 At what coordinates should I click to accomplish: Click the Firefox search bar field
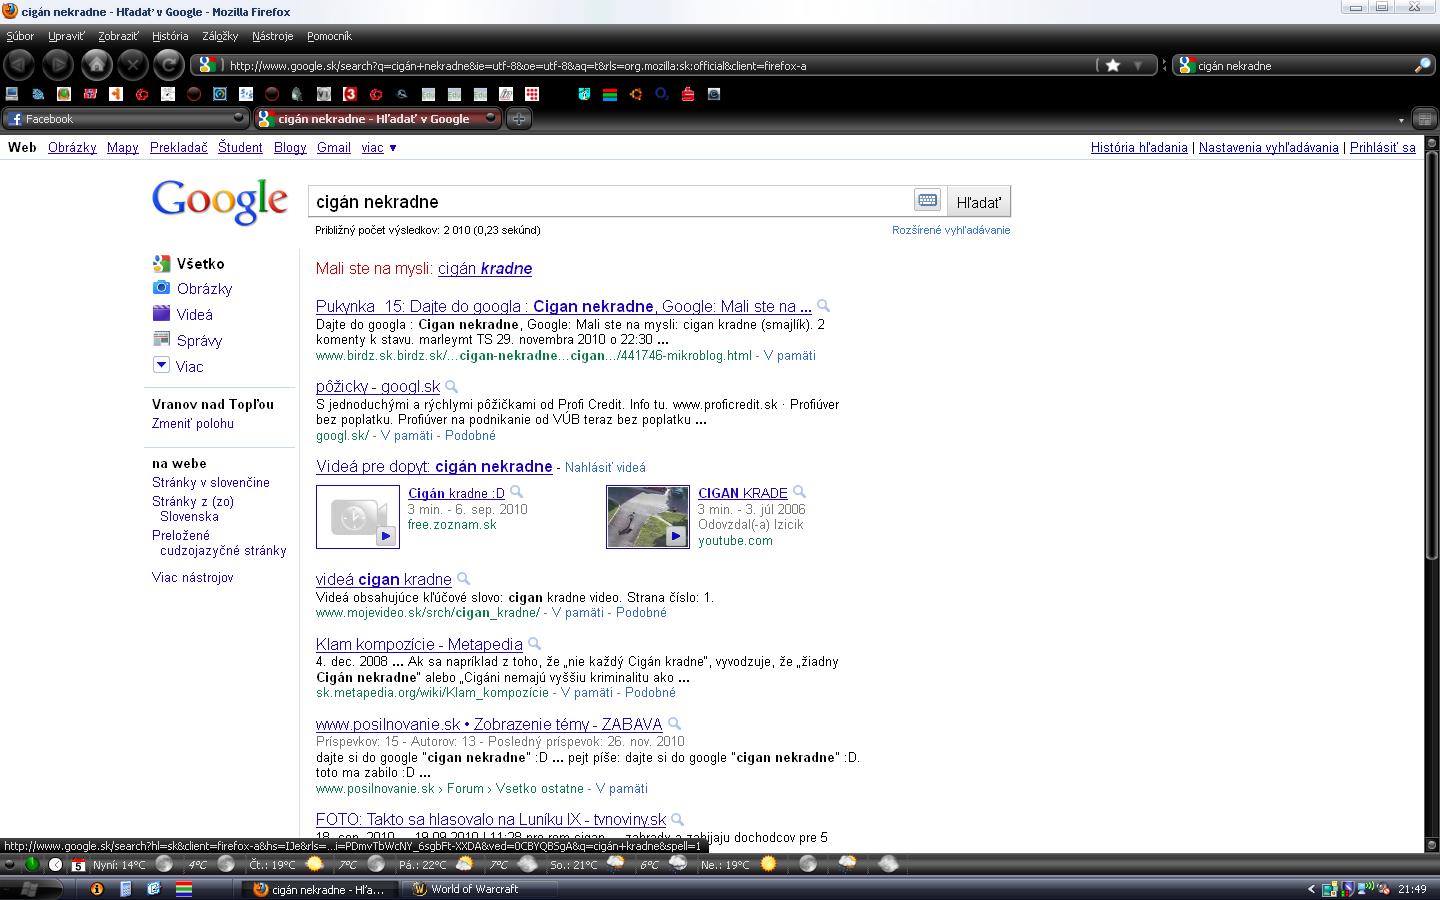(1304, 66)
